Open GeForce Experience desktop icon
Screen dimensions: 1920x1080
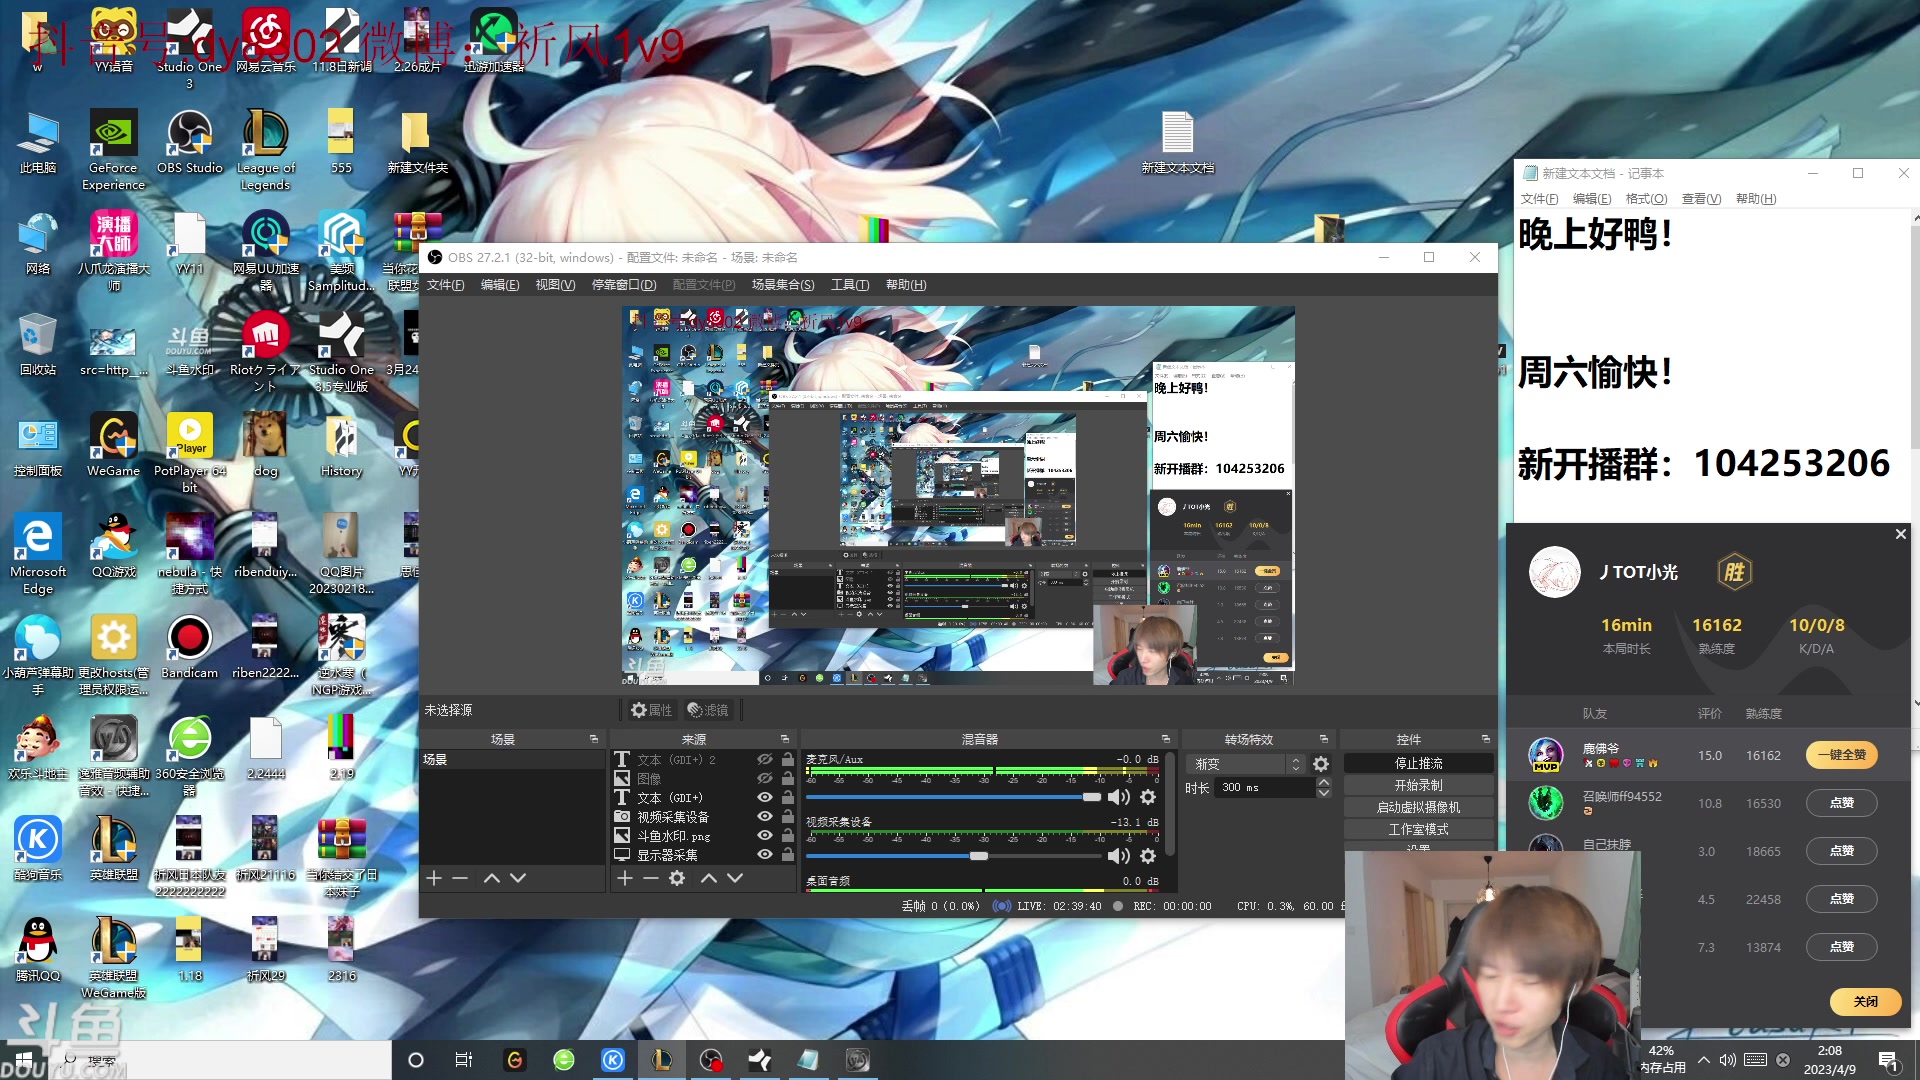[x=113, y=150]
